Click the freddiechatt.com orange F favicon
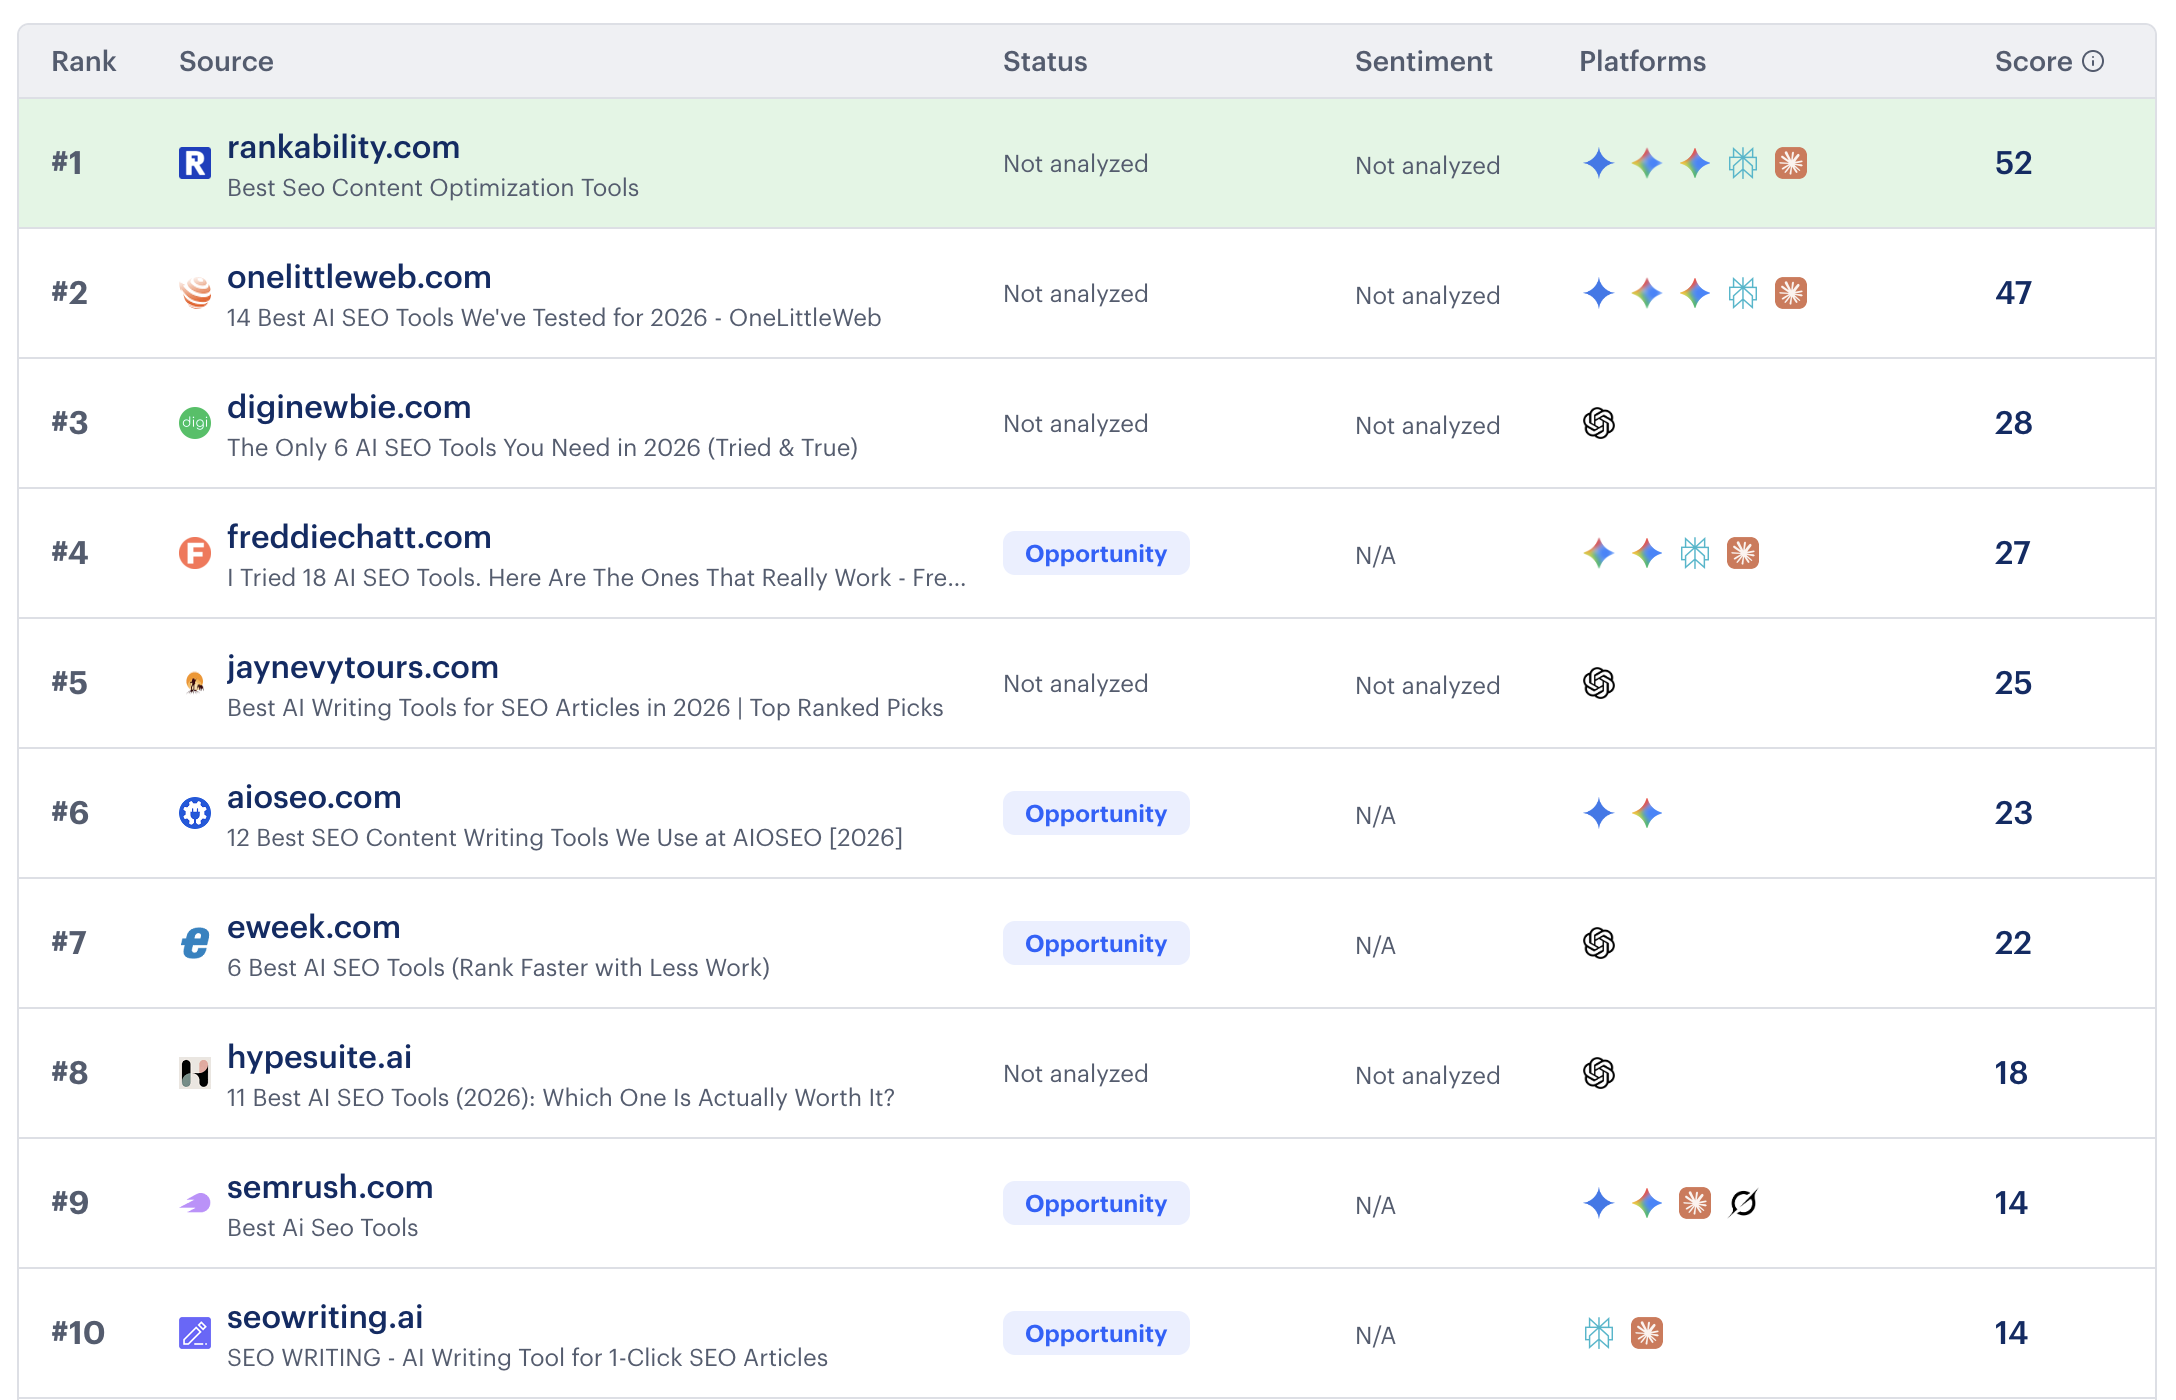The image size is (2176, 1400). click(x=195, y=553)
